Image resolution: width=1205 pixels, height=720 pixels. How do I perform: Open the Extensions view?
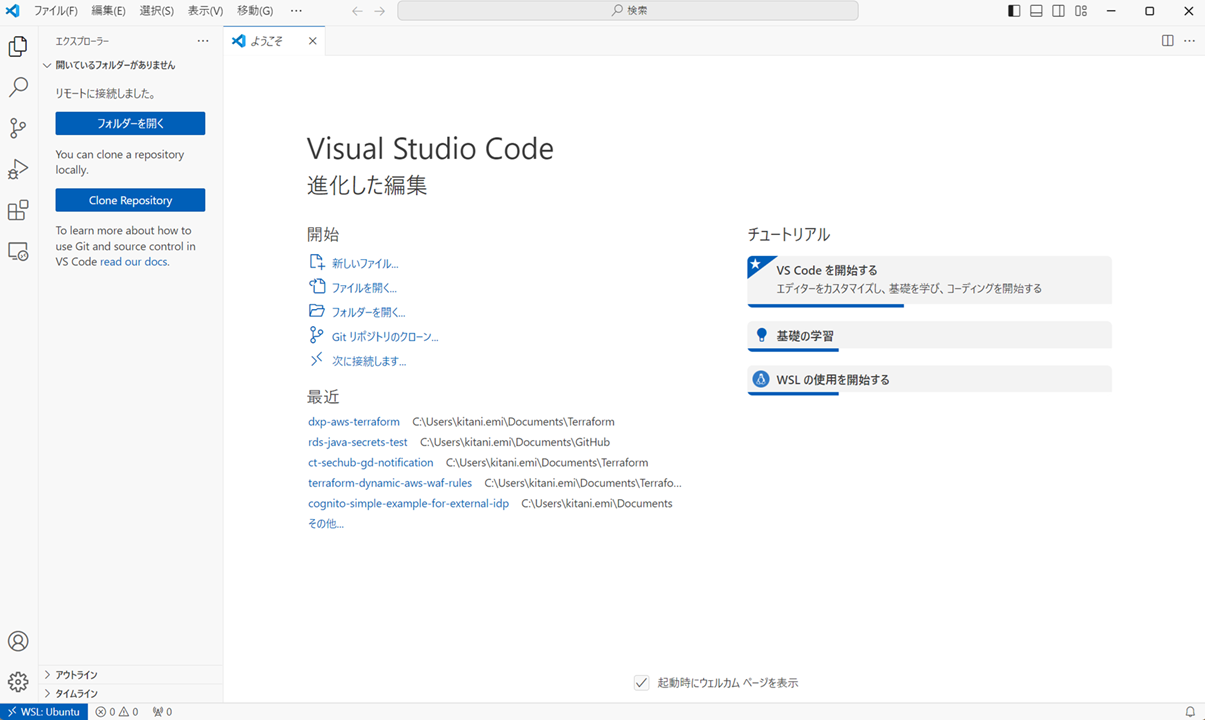tap(18, 210)
